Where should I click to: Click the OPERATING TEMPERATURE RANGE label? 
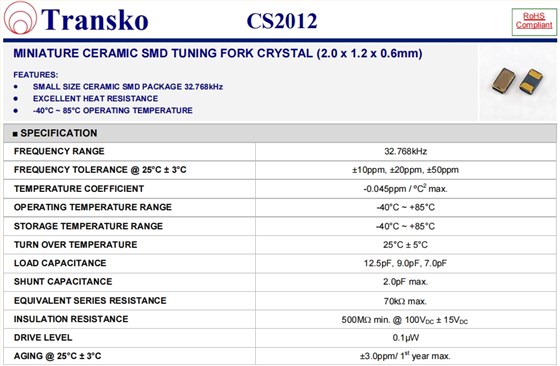pyautogui.click(x=93, y=207)
